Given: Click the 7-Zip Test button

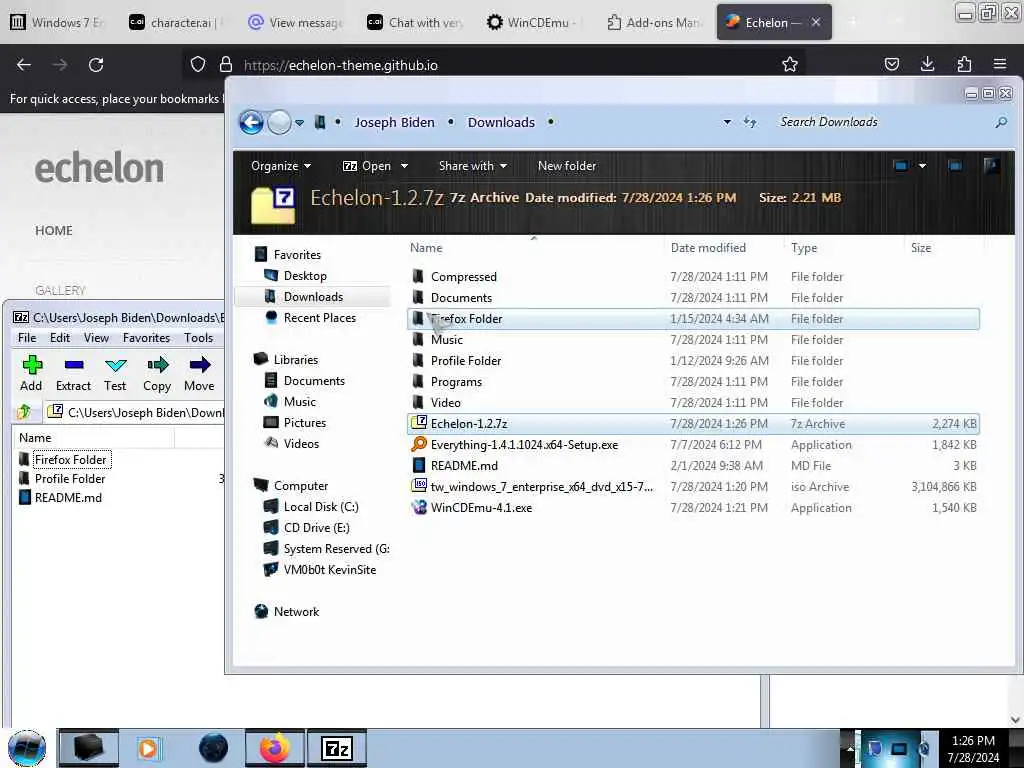Looking at the screenshot, I should [x=115, y=374].
